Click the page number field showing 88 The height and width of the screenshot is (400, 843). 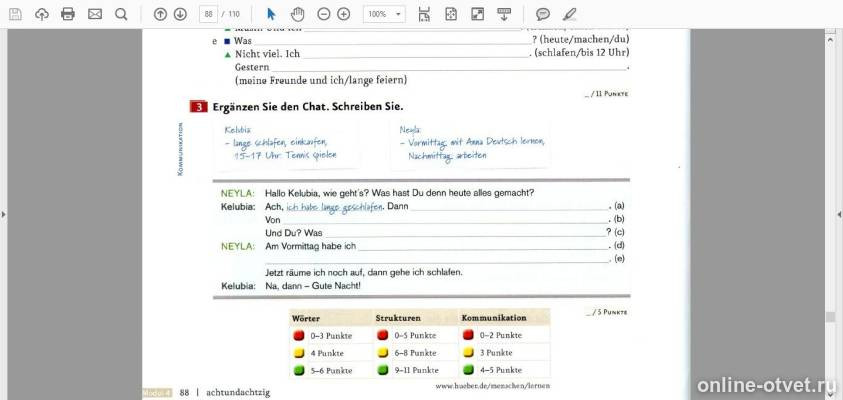point(208,15)
